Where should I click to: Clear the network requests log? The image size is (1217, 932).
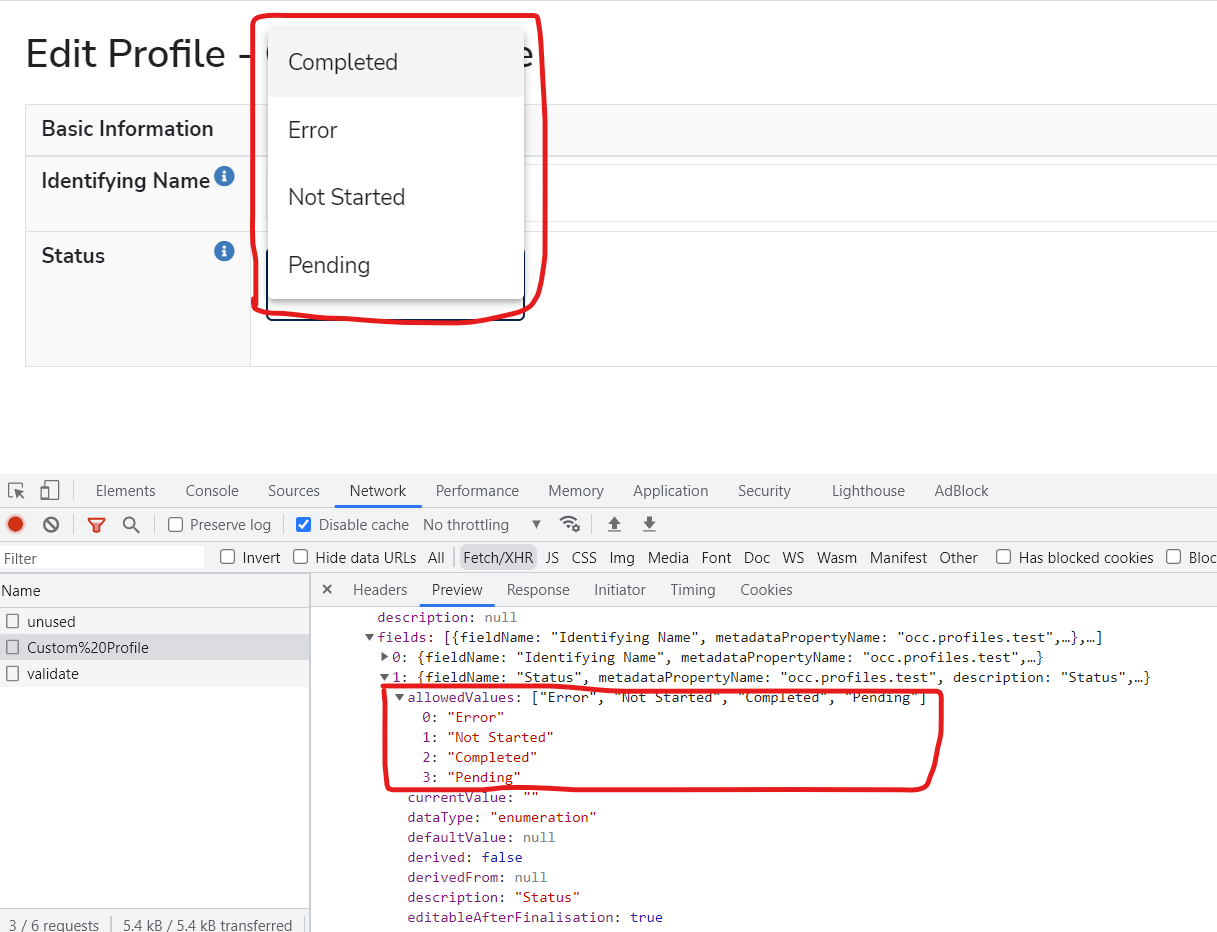(50, 523)
